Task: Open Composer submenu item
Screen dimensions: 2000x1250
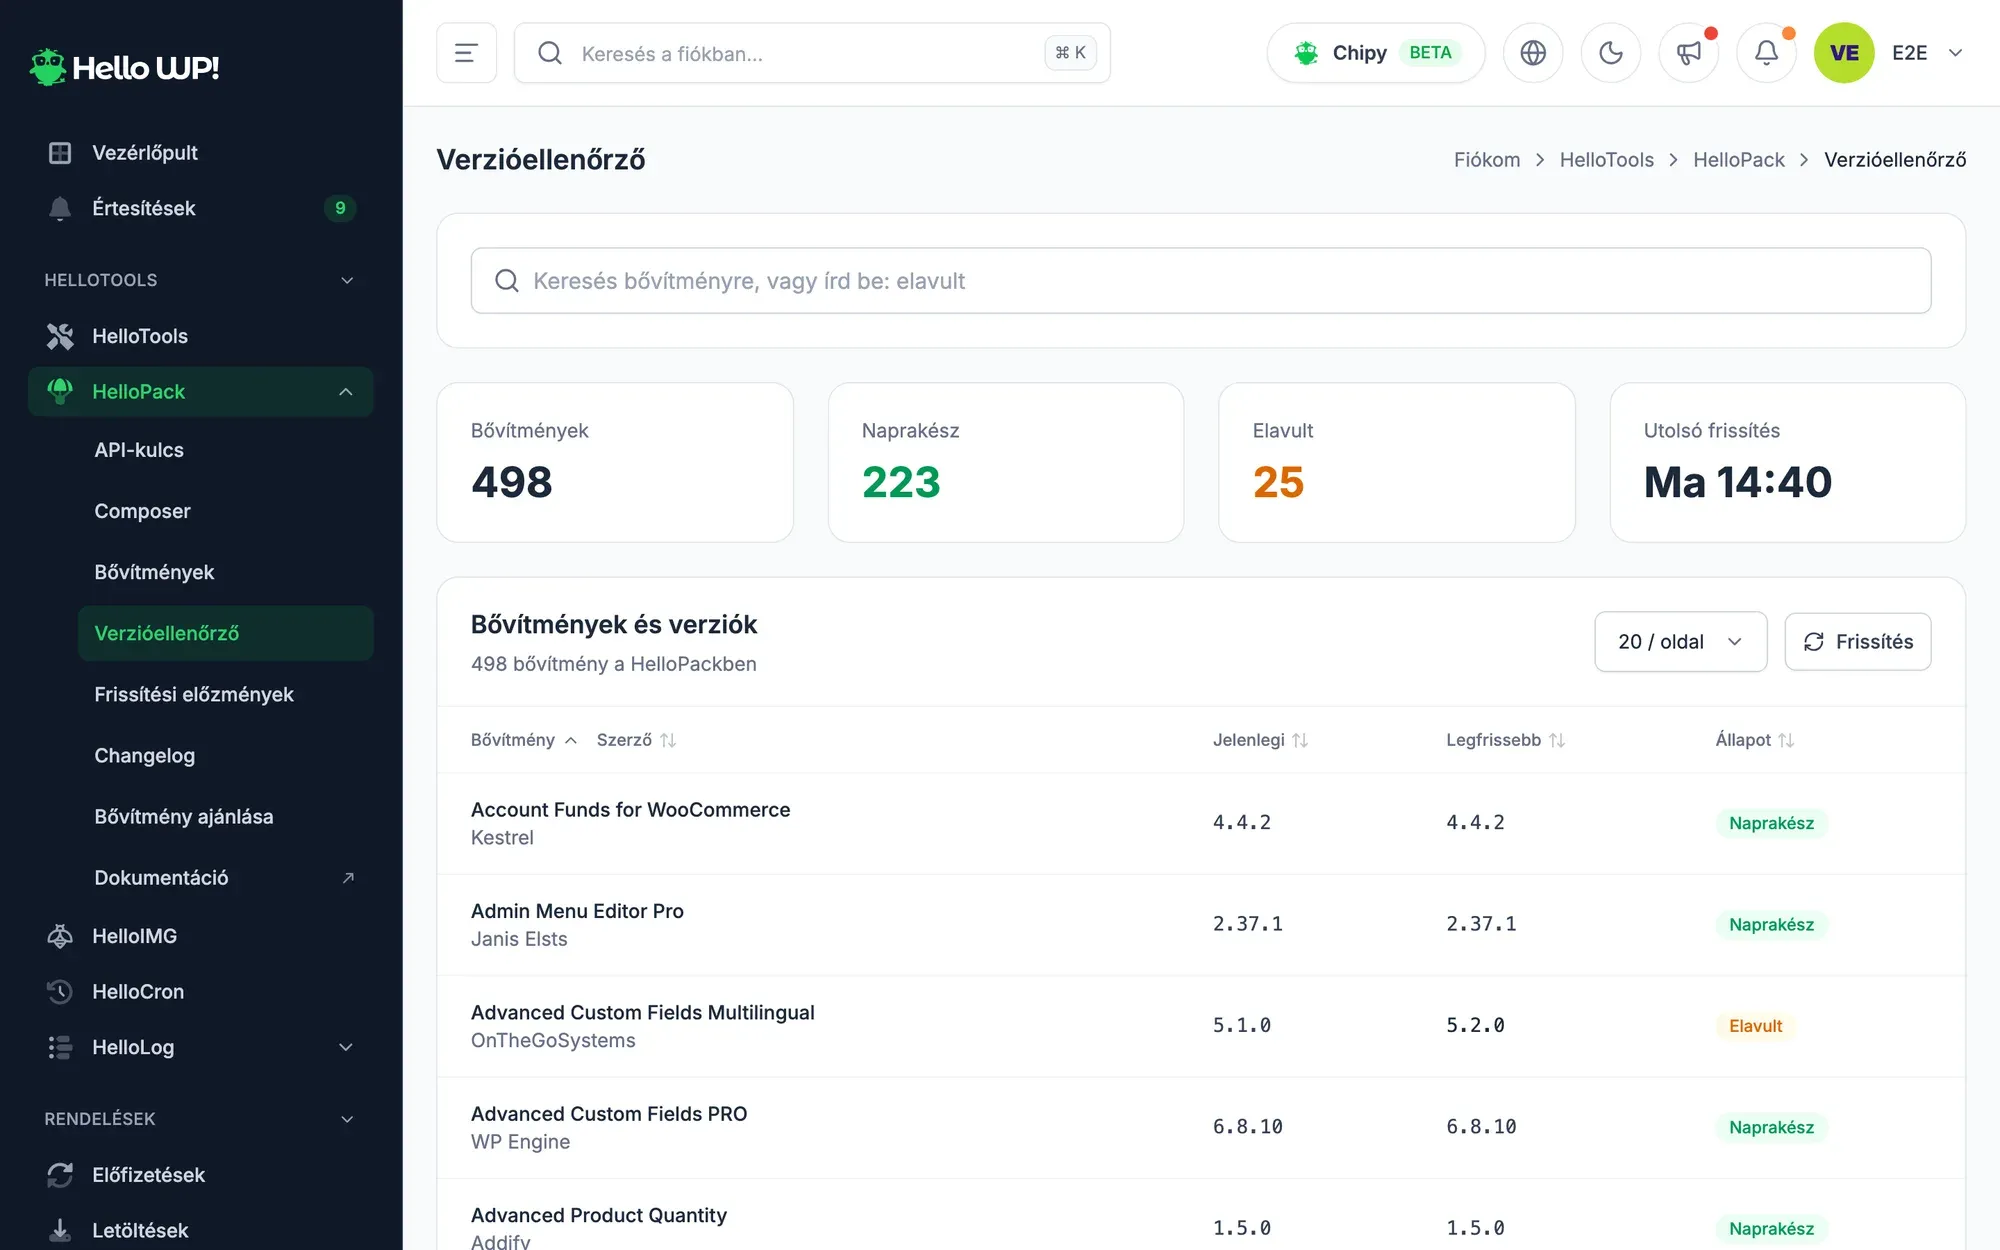Action: point(225,511)
